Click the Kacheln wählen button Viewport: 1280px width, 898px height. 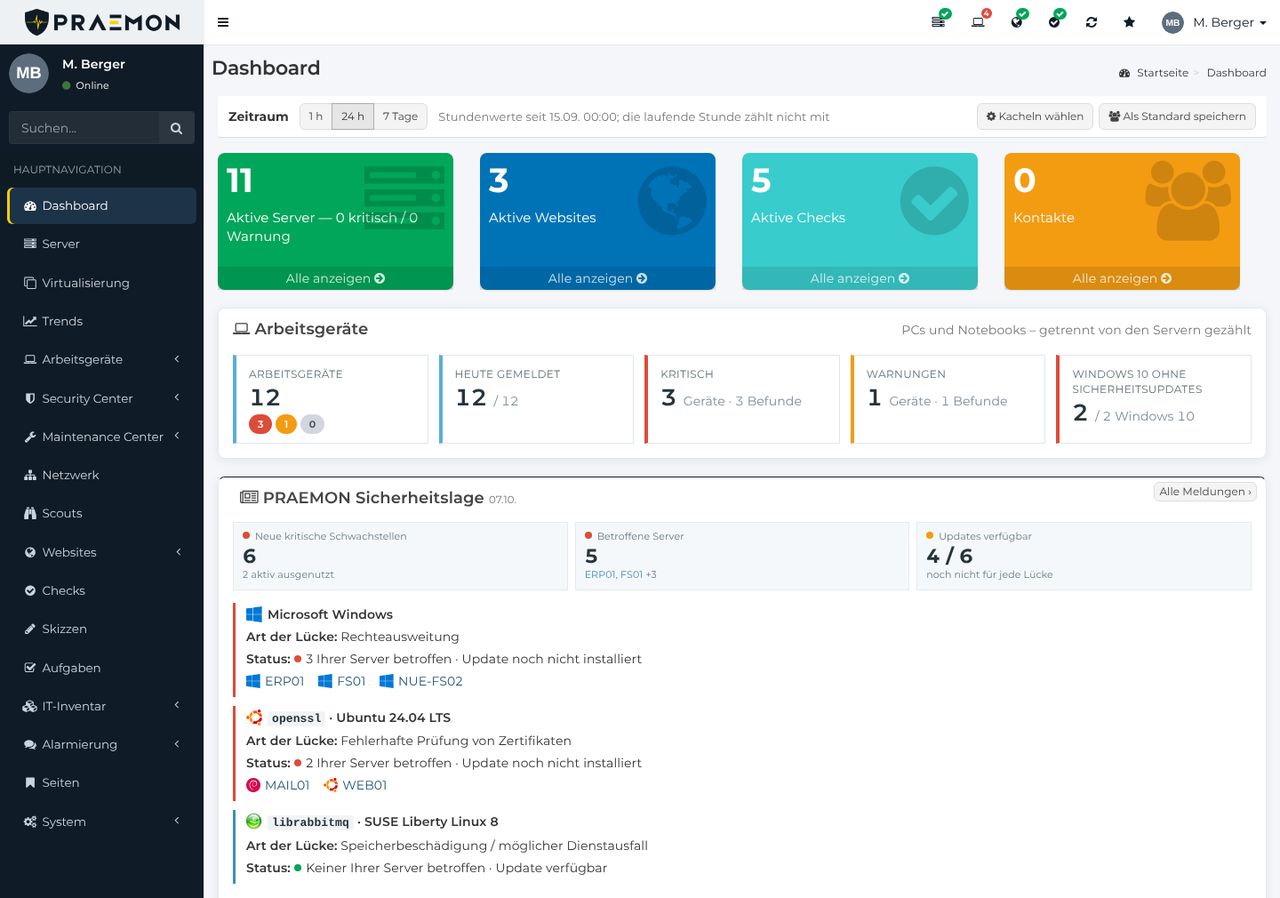pyautogui.click(x=1035, y=116)
